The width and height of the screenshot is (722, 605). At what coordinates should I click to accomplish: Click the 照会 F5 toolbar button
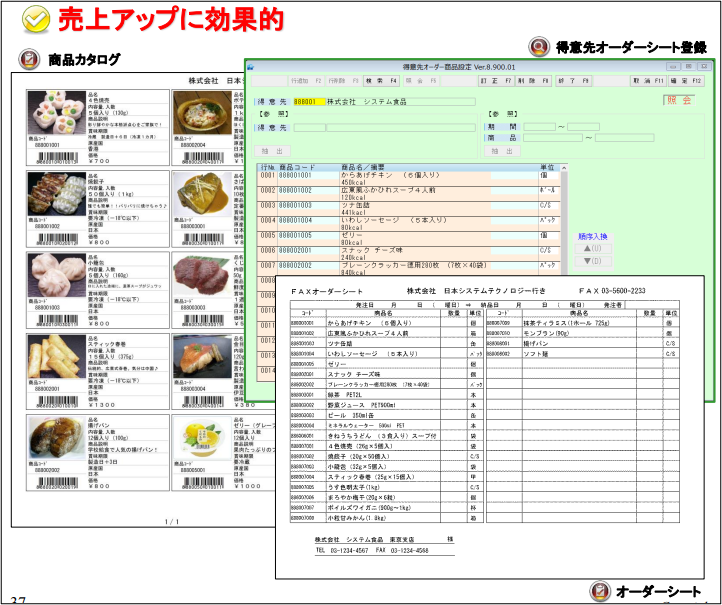click(420, 81)
